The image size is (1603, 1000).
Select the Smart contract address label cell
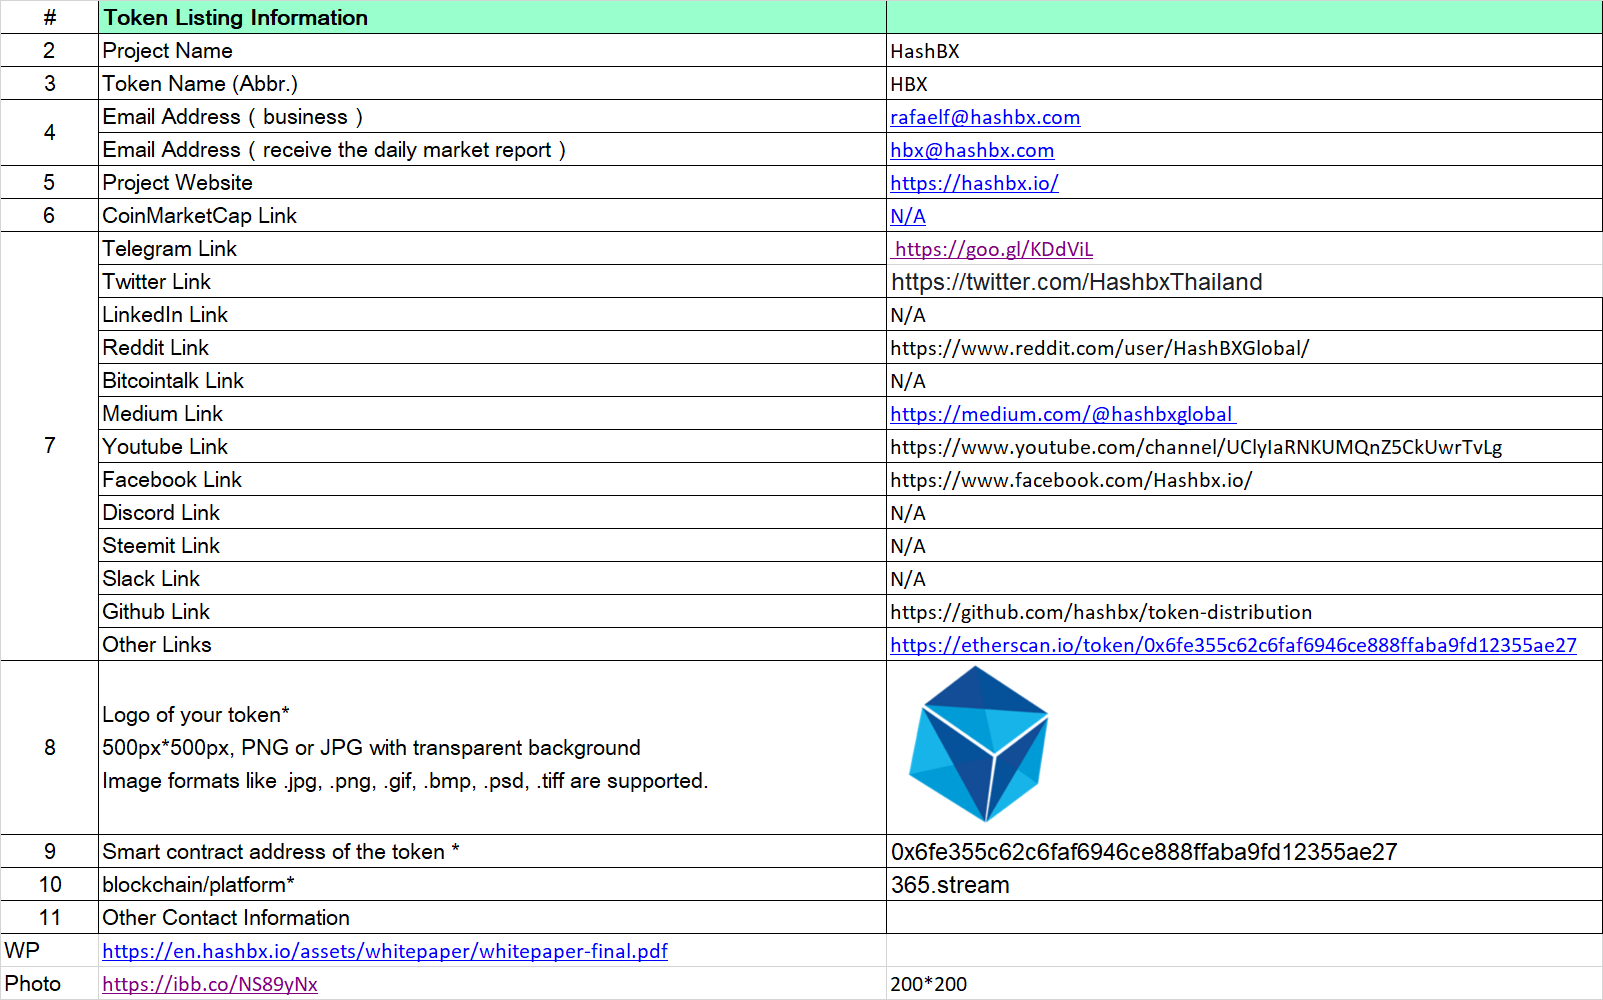[492, 851]
